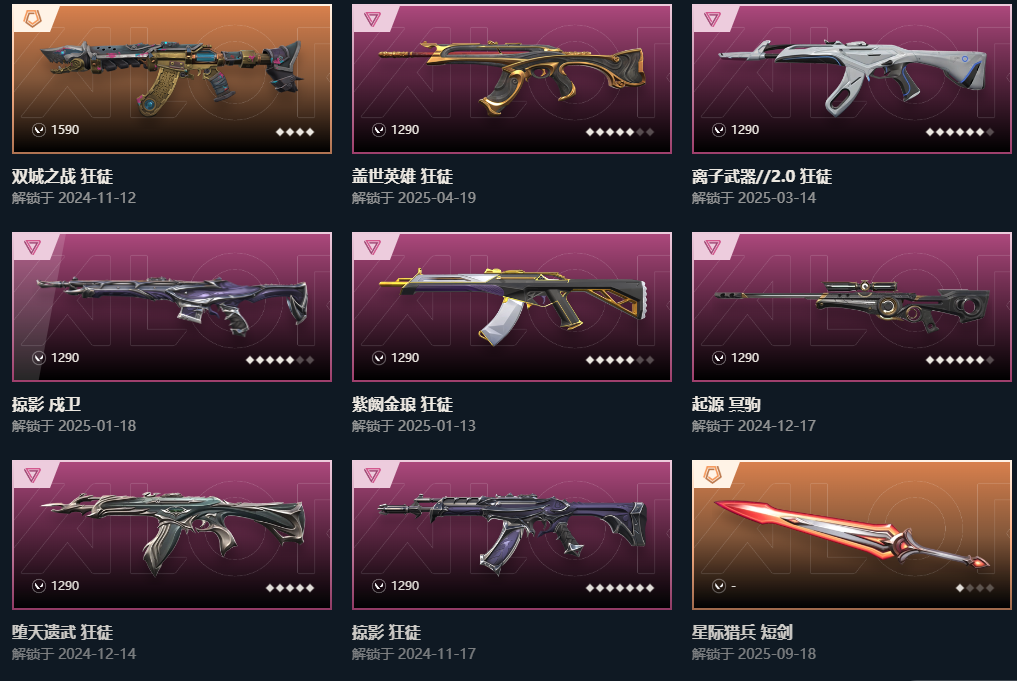
Task: Click the VP icon on 起源 冥驹 card
Action: pyautogui.click(x=719, y=358)
